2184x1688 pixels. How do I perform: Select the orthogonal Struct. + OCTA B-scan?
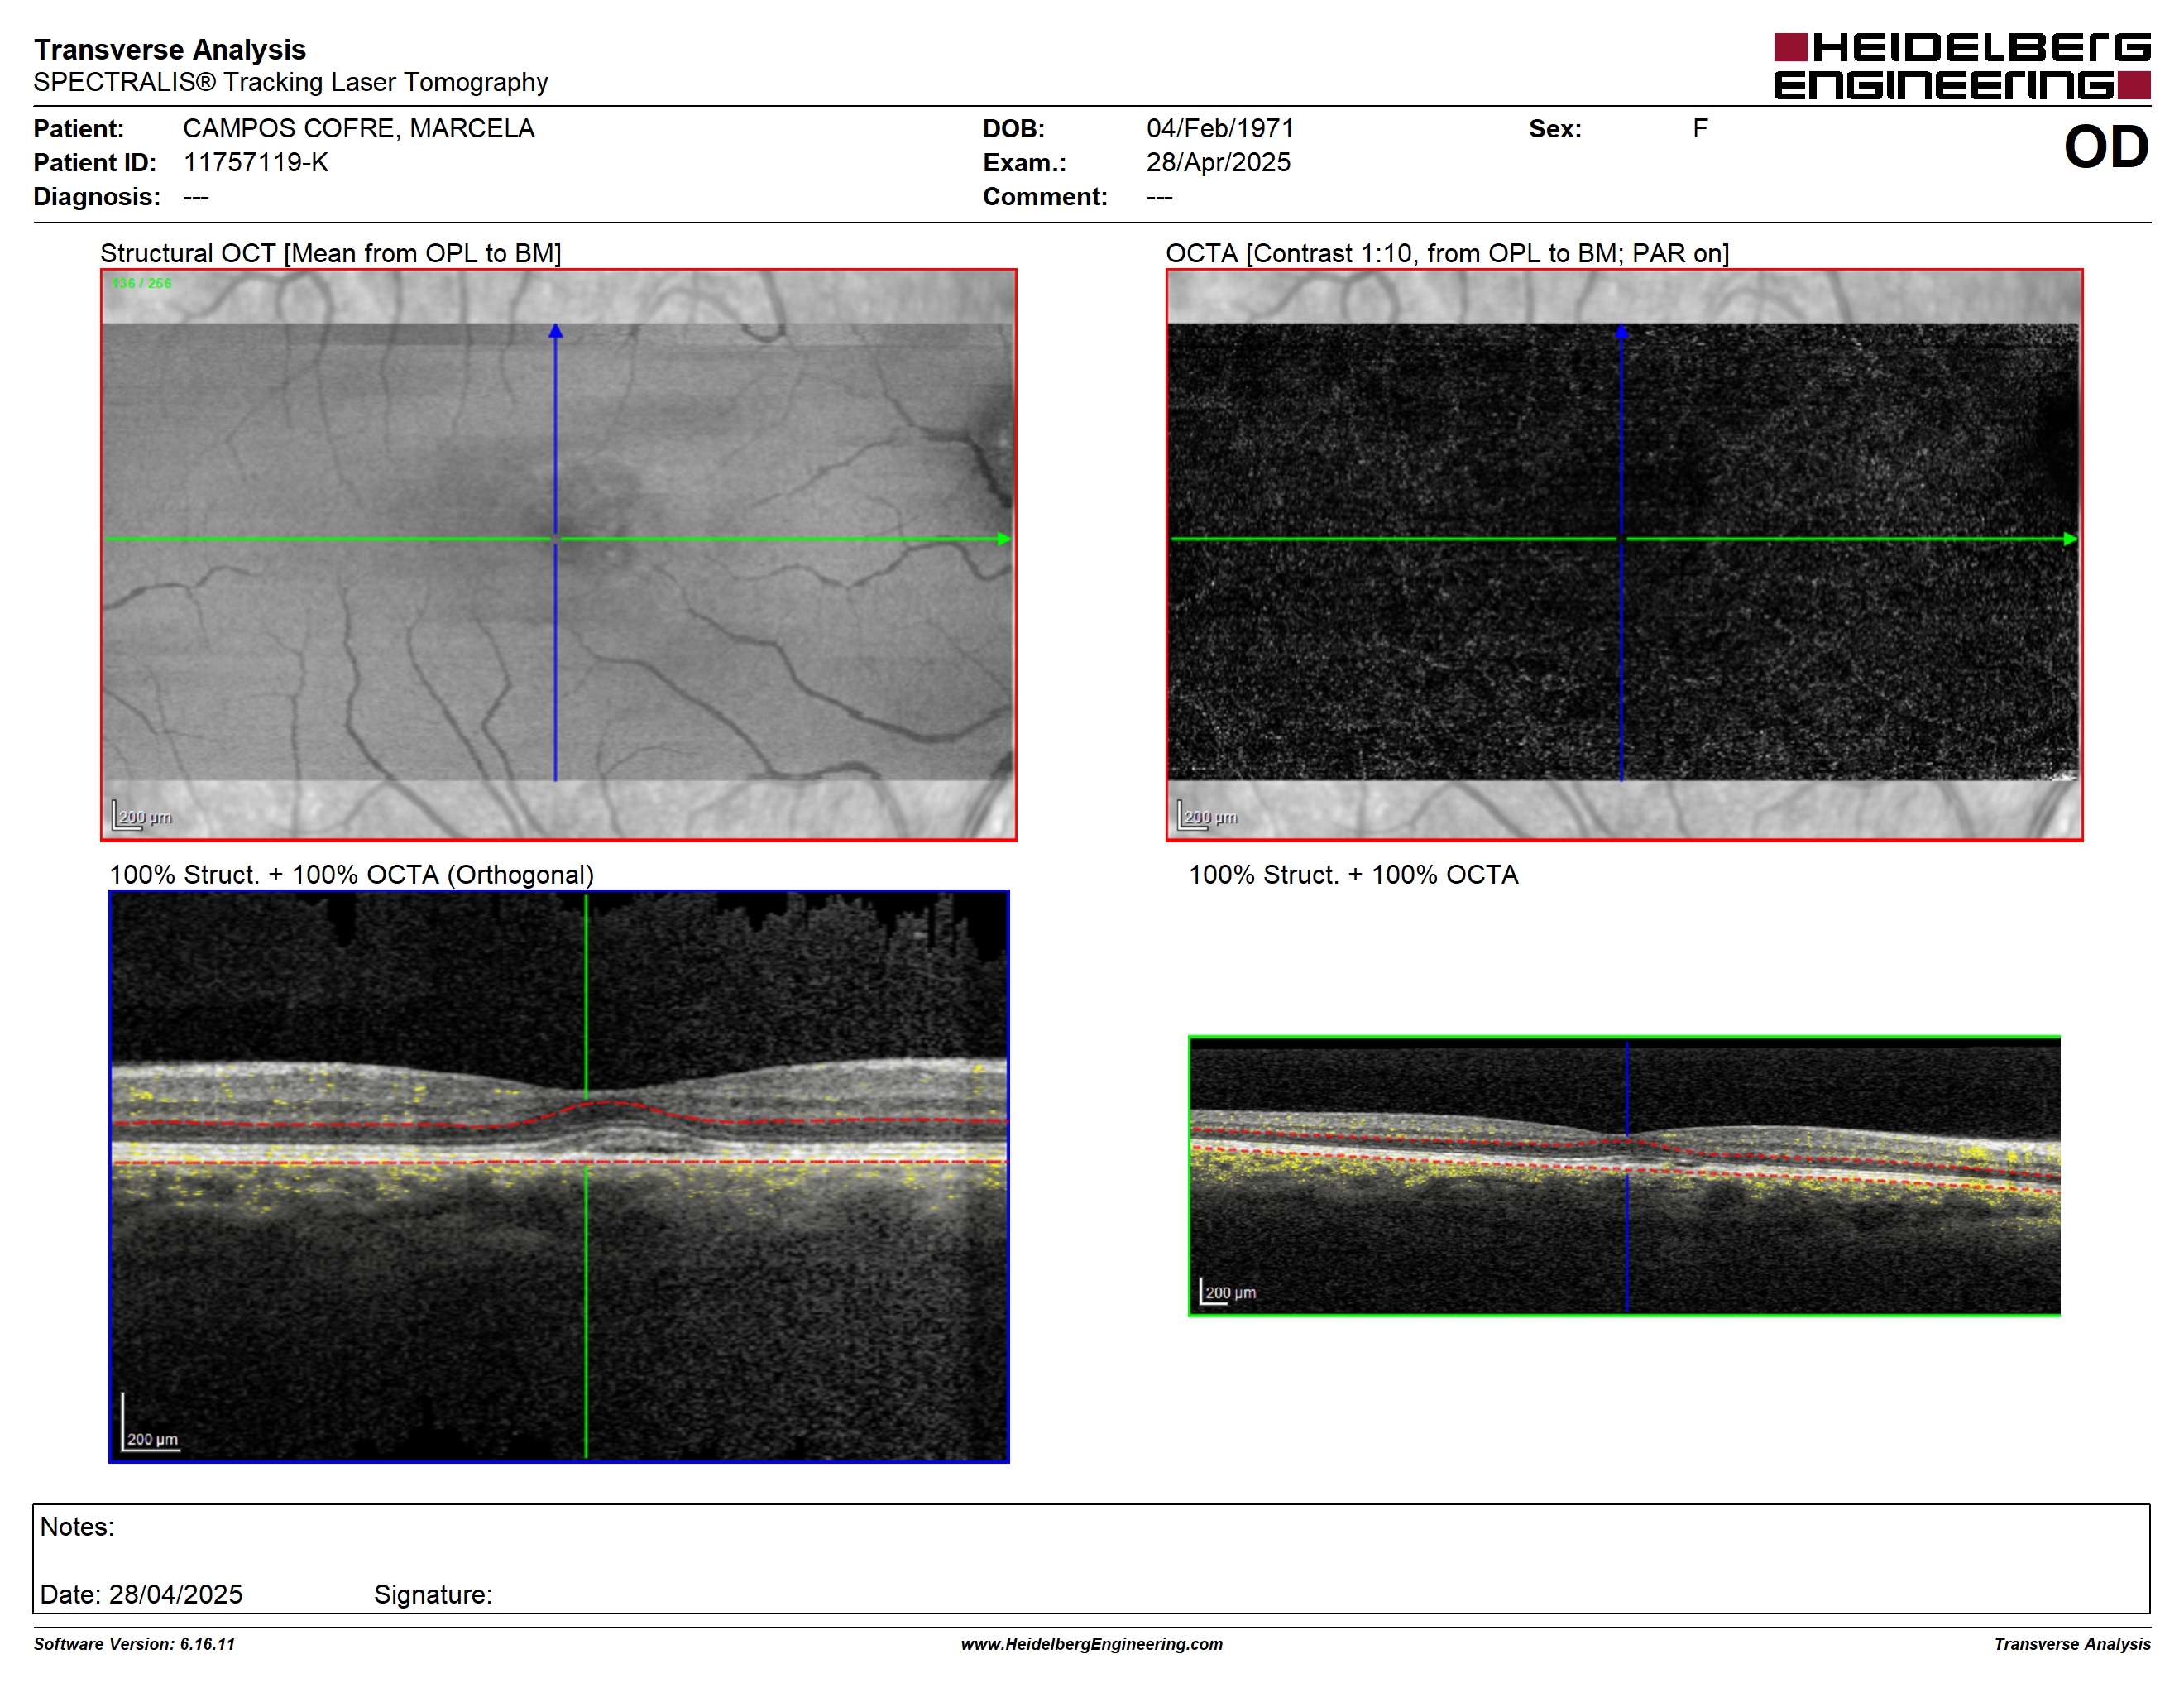559,1176
